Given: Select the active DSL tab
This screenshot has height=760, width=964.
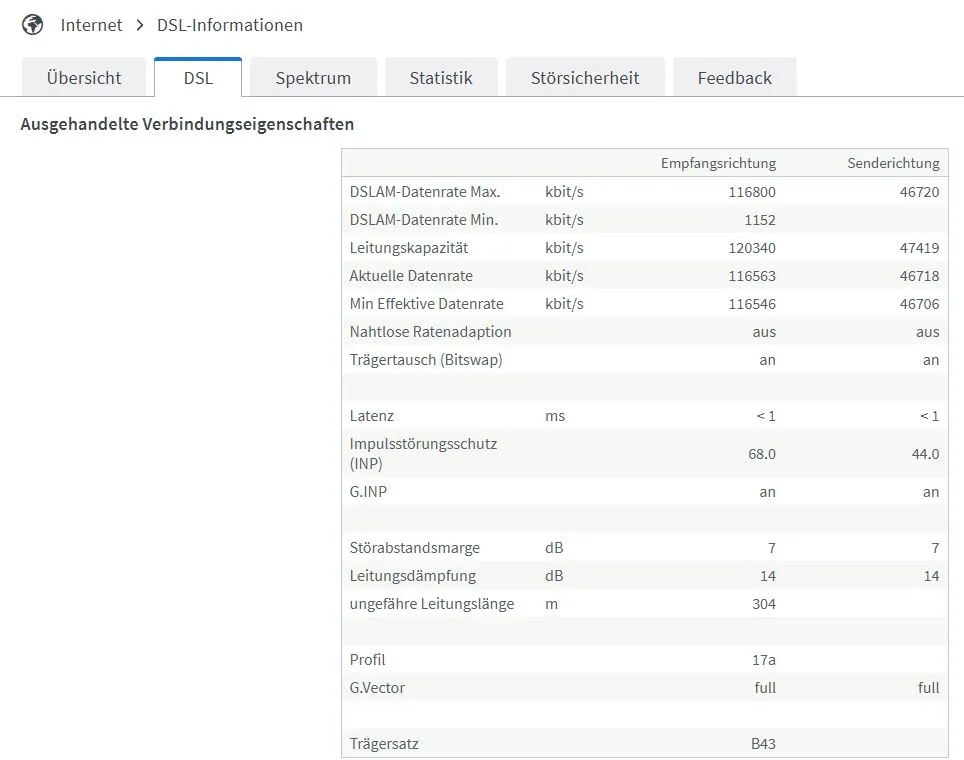Looking at the screenshot, I should [198, 78].
